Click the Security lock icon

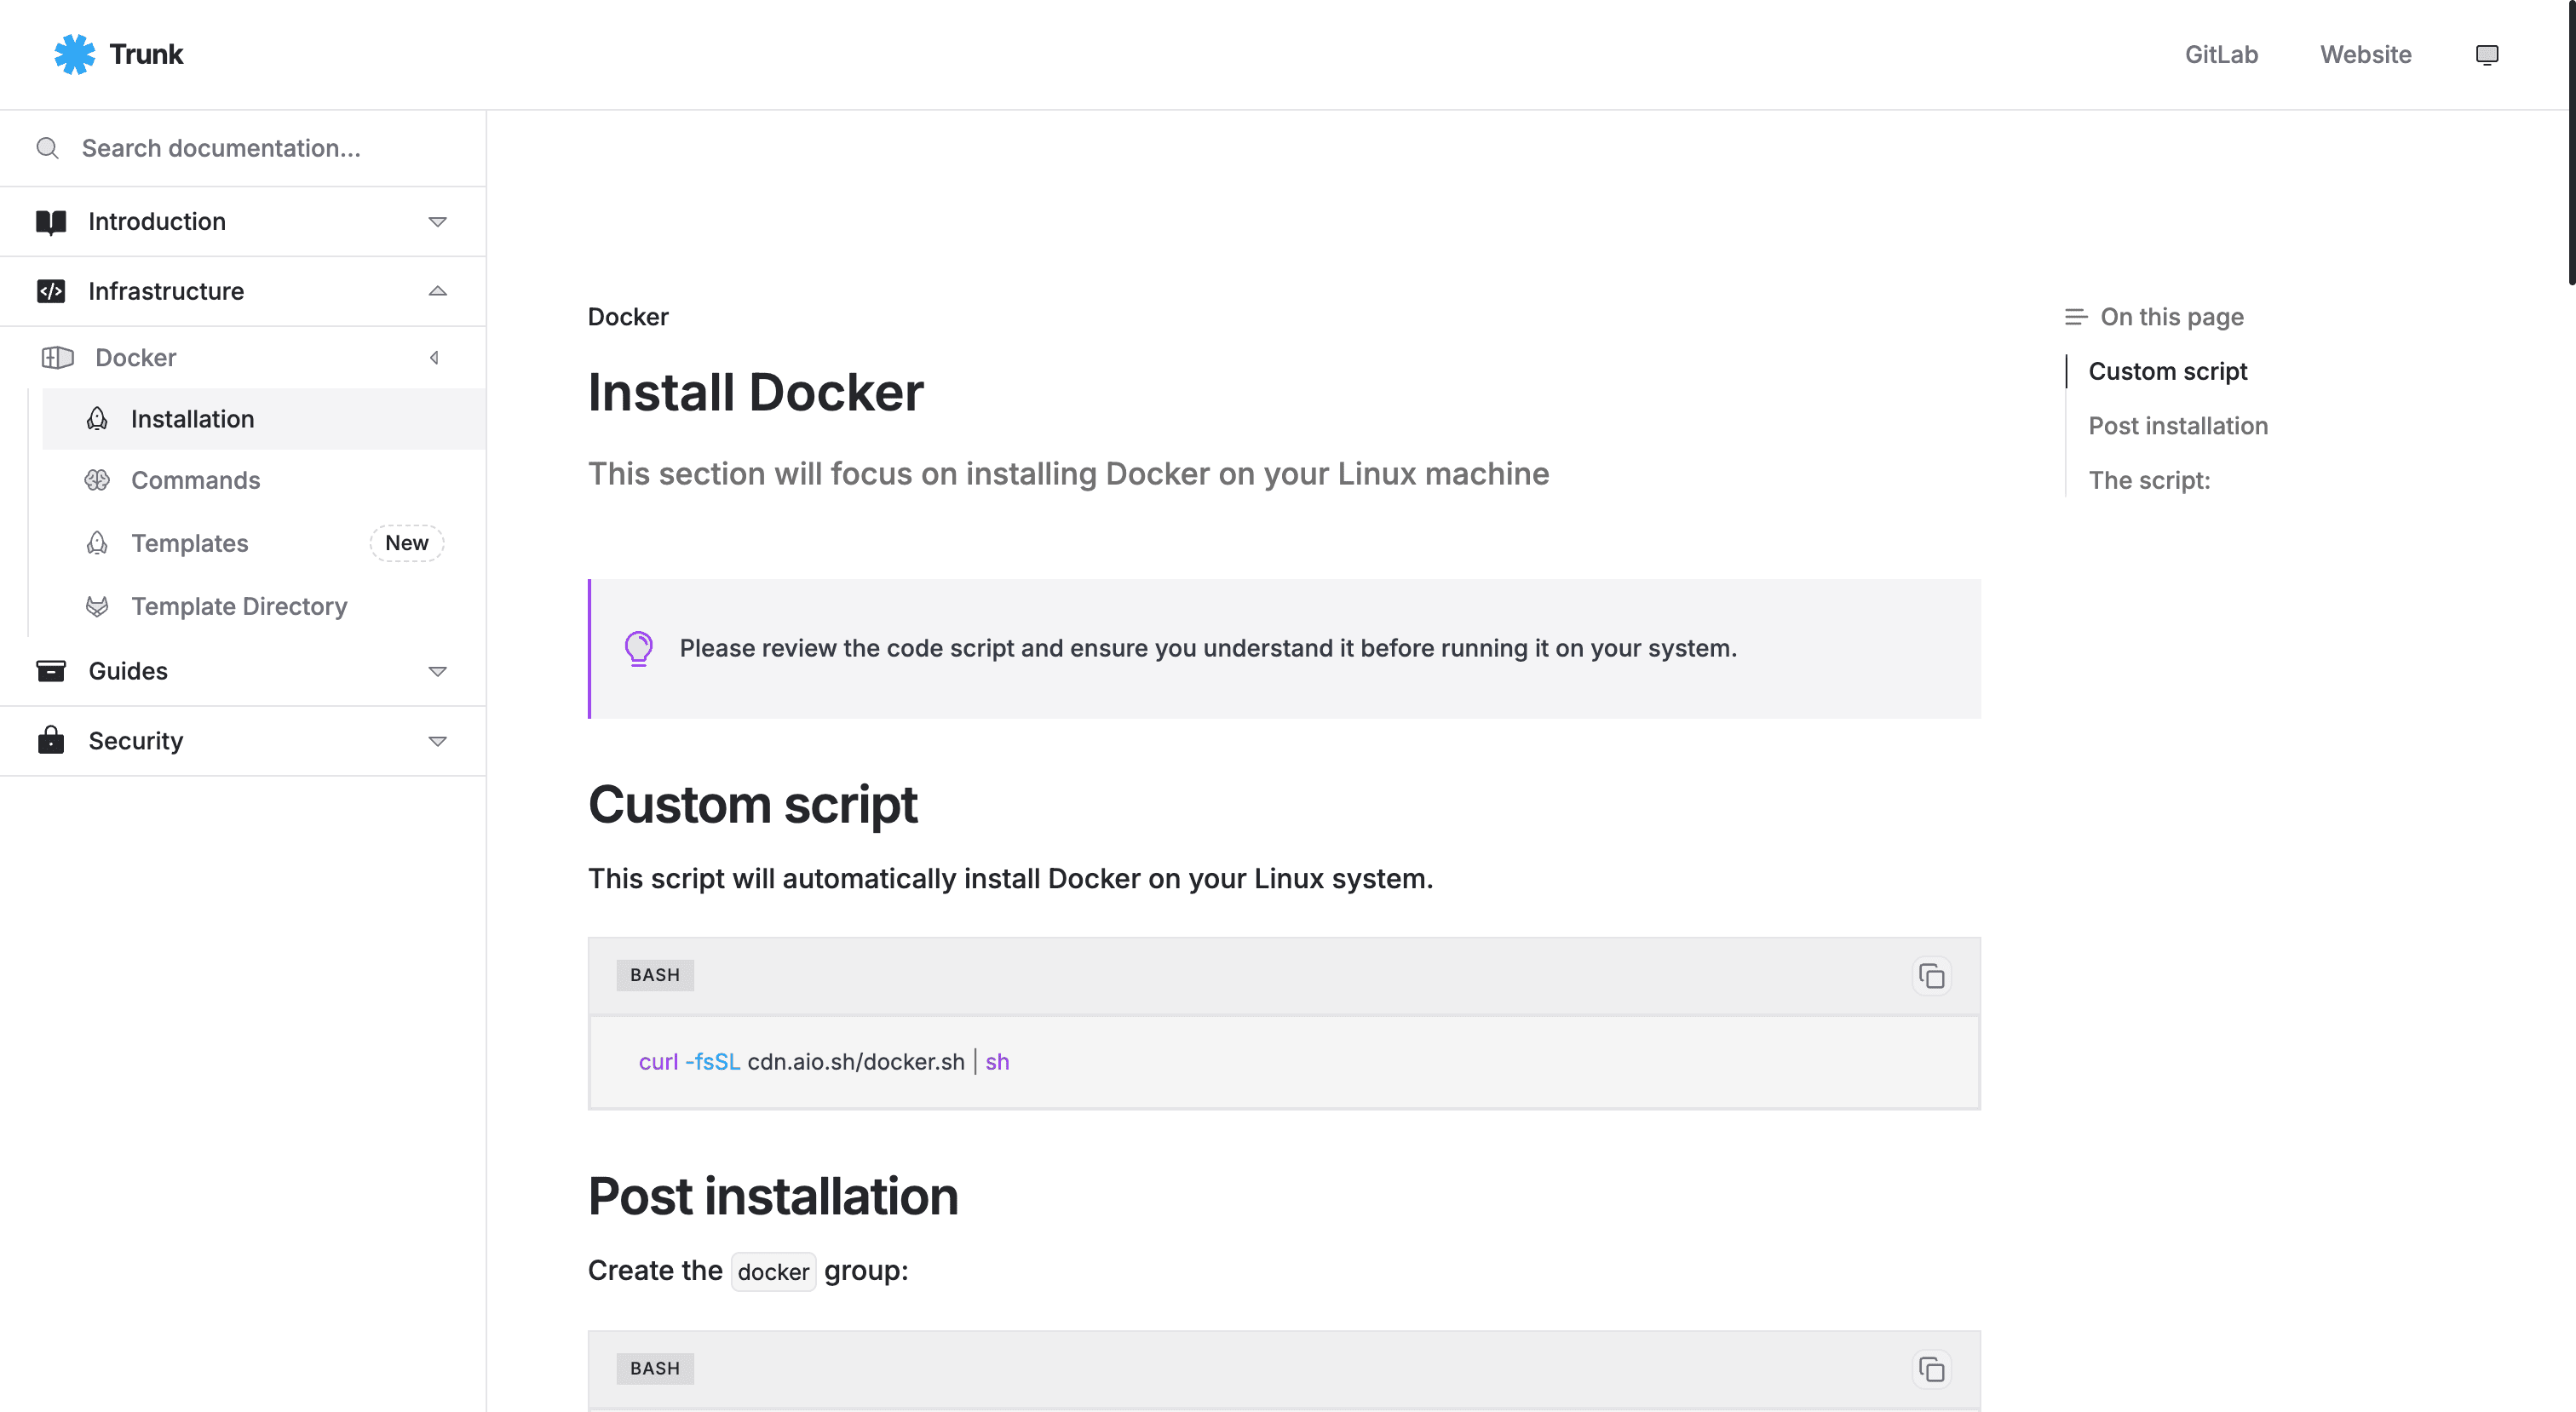coord(51,740)
